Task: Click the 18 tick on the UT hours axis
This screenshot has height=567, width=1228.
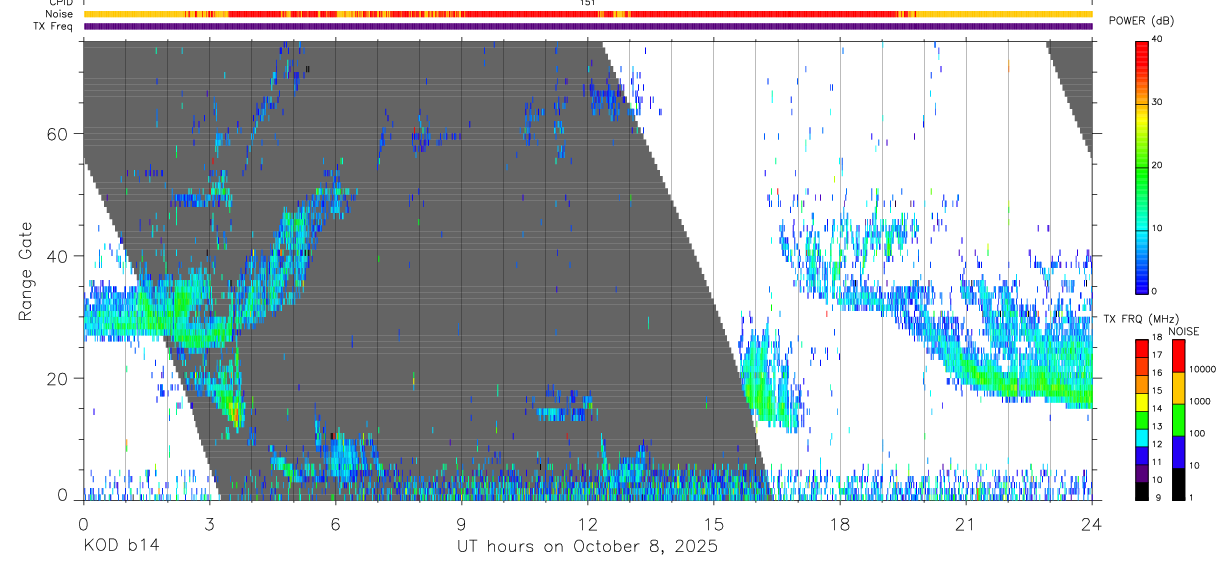Action: (839, 523)
